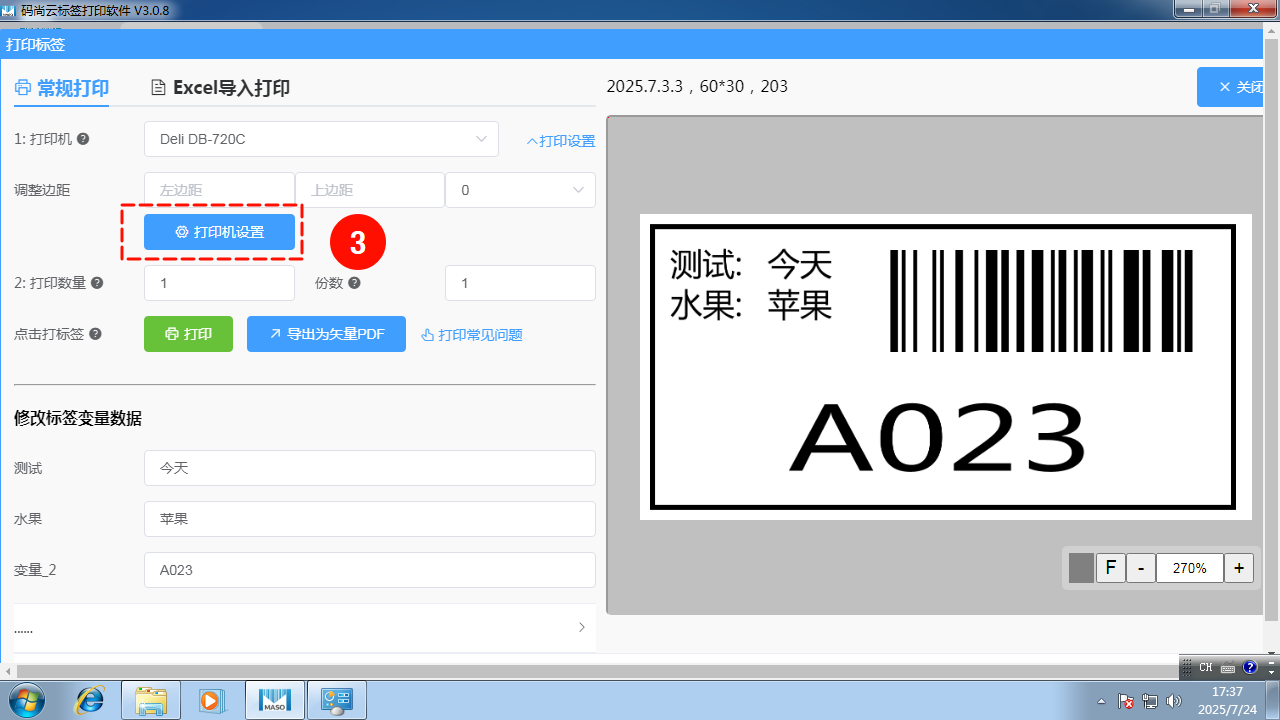Open the Windows Start menu
This screenshot has width=1280, height=720.
[x=26, y=700]
